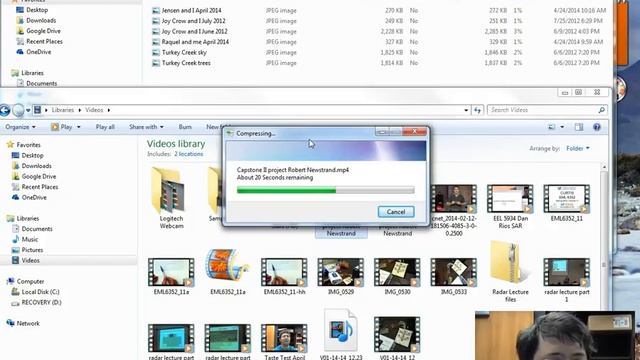Select the EML6352_11 video thumbnail
The image size is (640, 360).
(x=567, y=199)
